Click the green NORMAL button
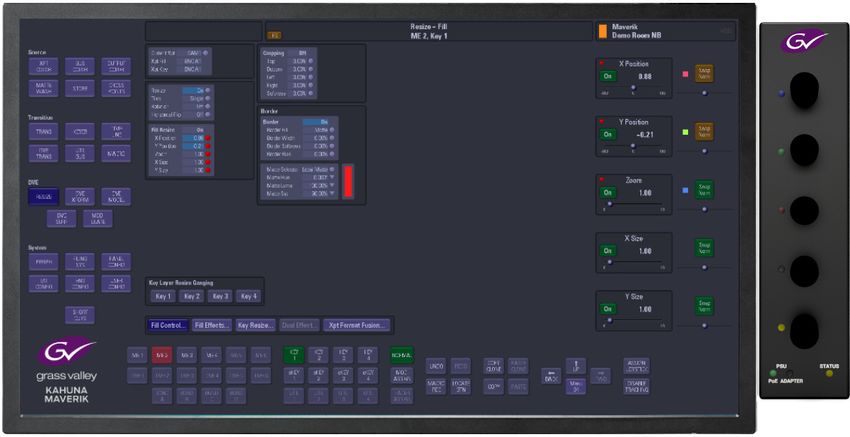This screenshot has height=437, width=850. click(402, 355)
